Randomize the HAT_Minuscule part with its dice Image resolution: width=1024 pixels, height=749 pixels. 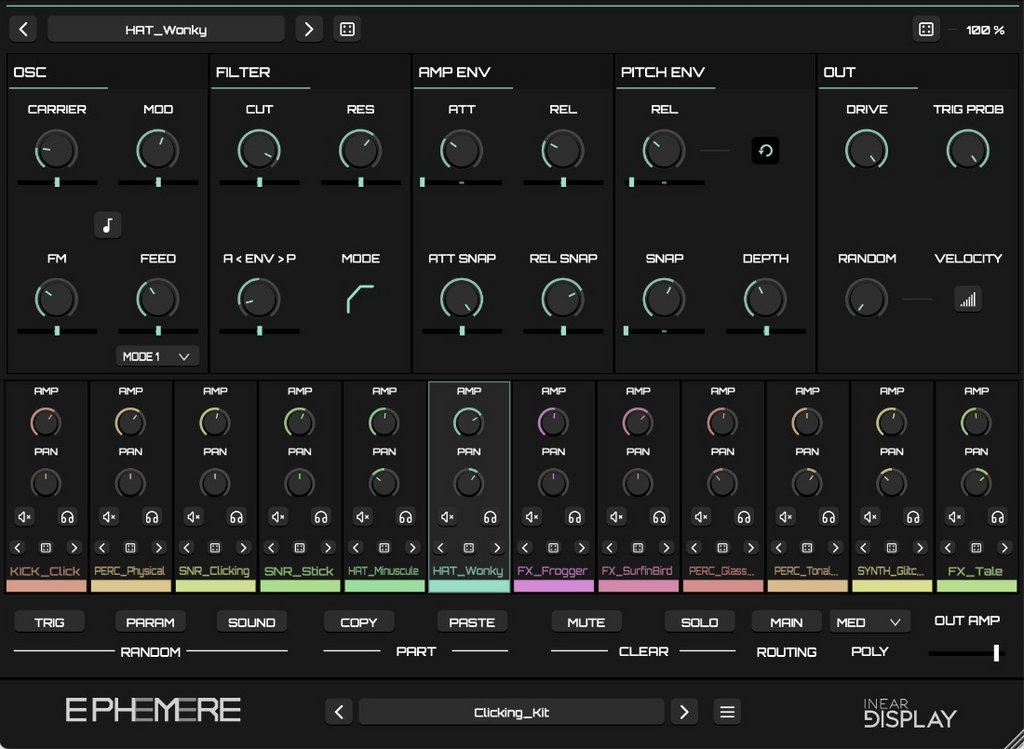click(x=384, y=547)
